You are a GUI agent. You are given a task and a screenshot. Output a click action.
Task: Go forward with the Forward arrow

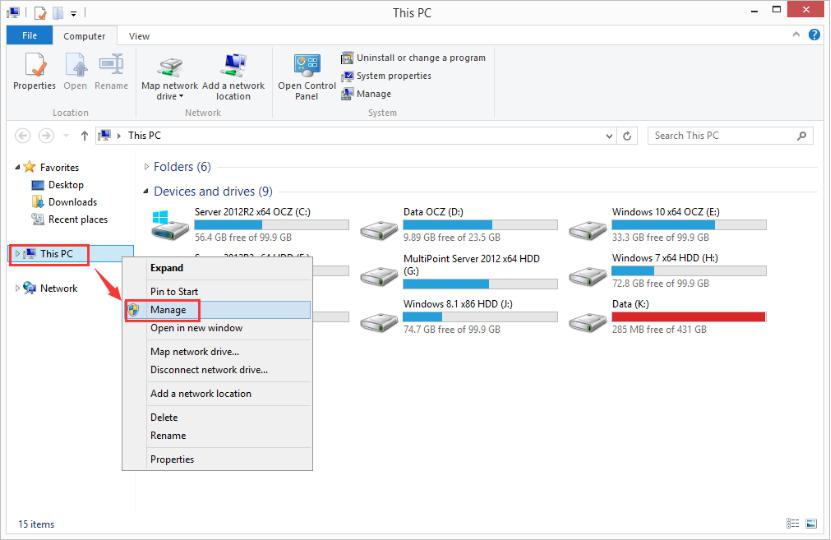tap(47, 136)
